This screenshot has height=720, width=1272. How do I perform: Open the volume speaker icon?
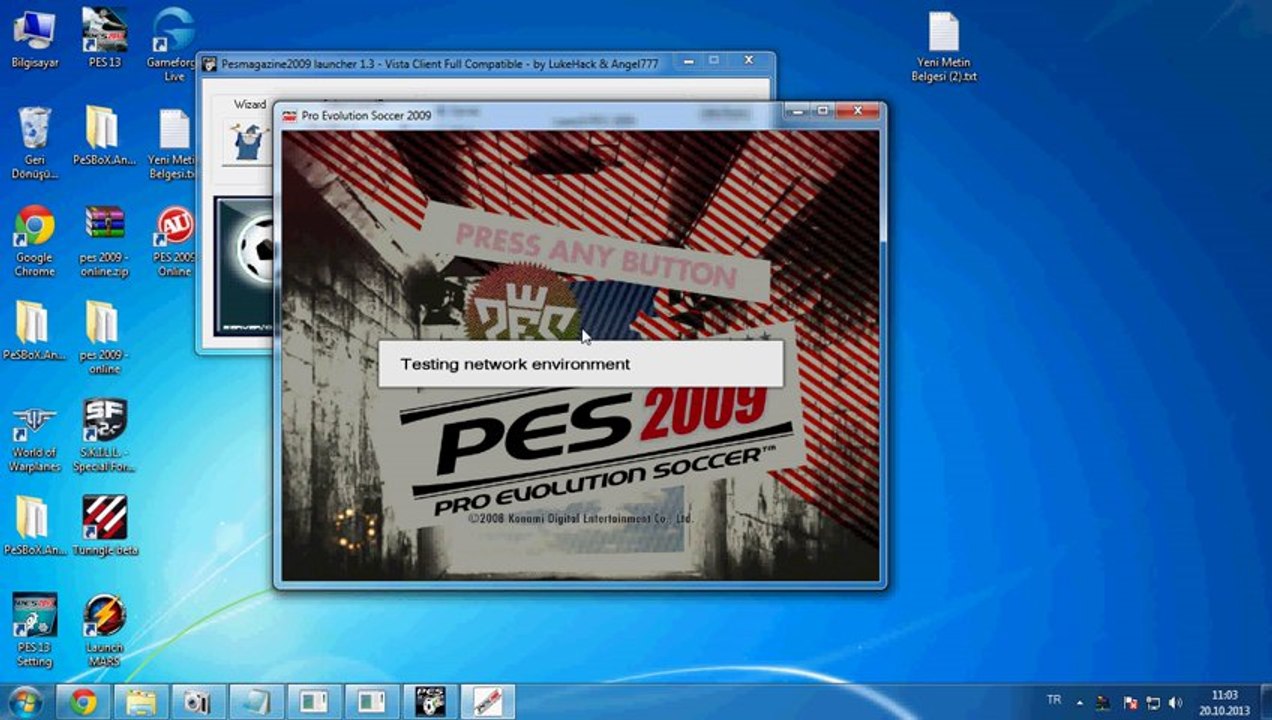pos(1175,703)
